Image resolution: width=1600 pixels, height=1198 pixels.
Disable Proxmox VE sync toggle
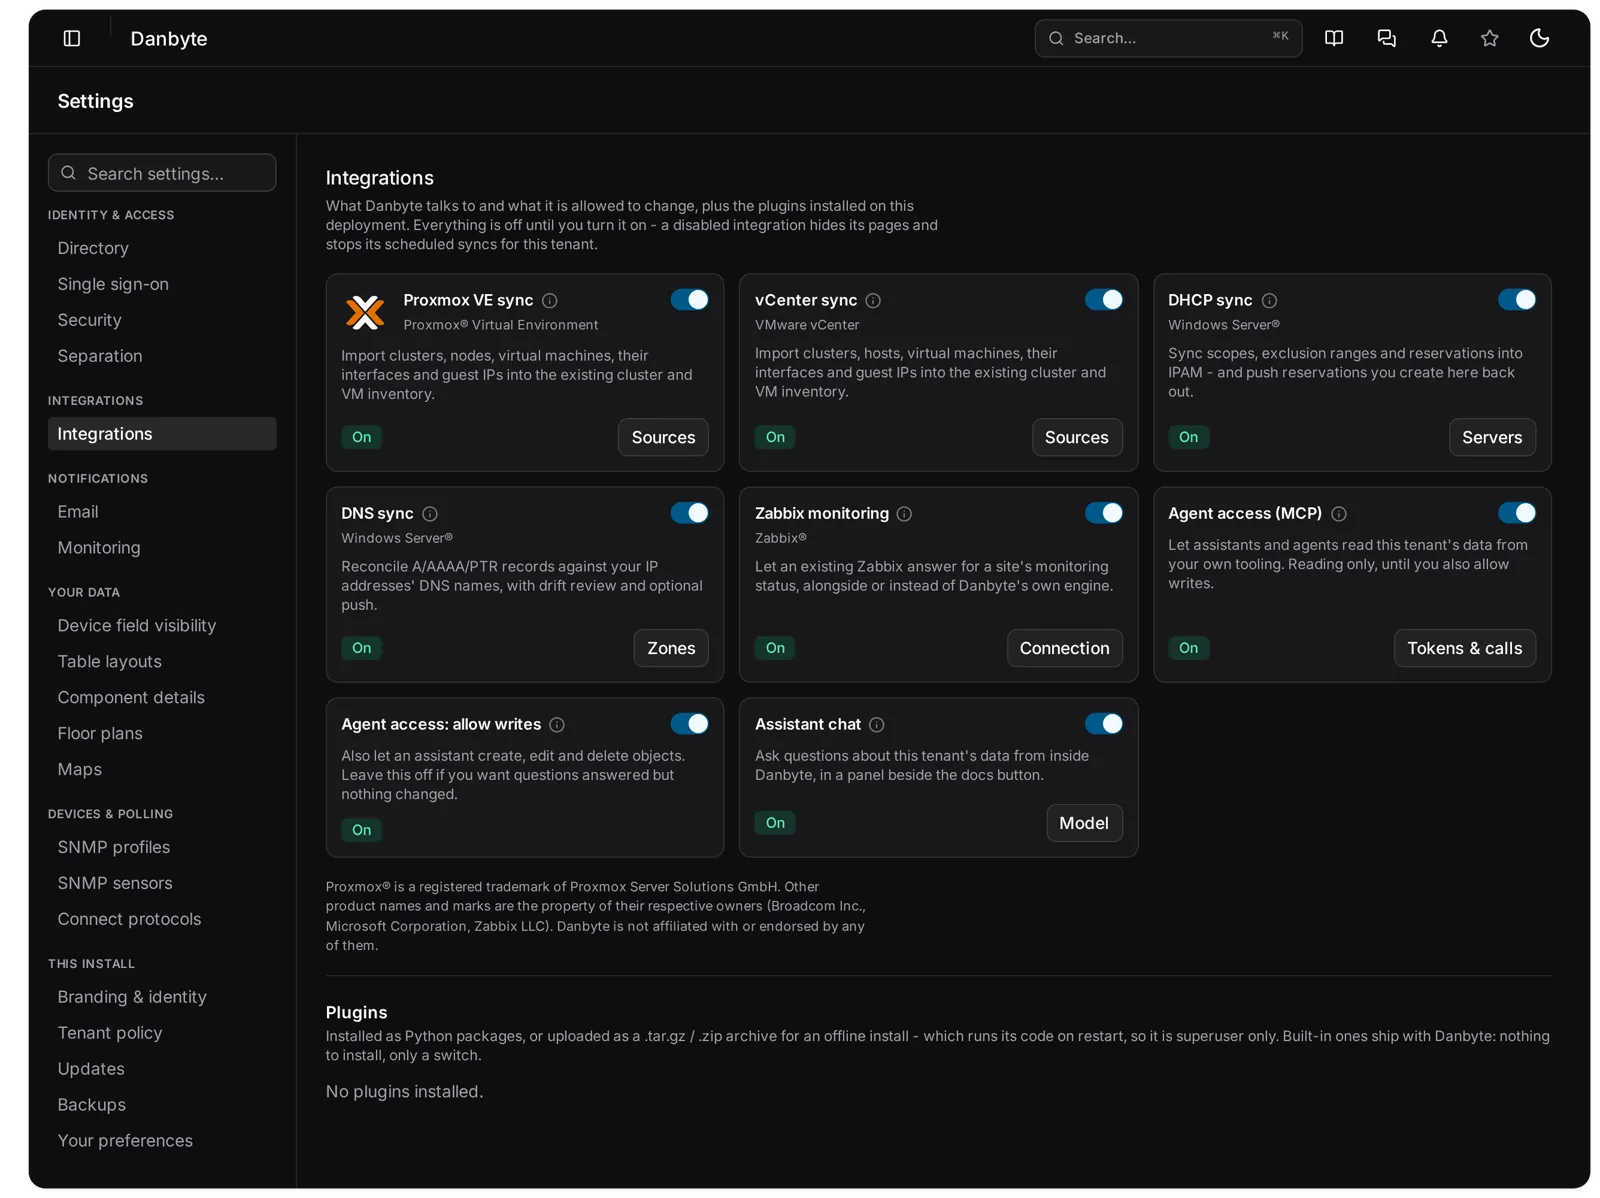point(689,300)
